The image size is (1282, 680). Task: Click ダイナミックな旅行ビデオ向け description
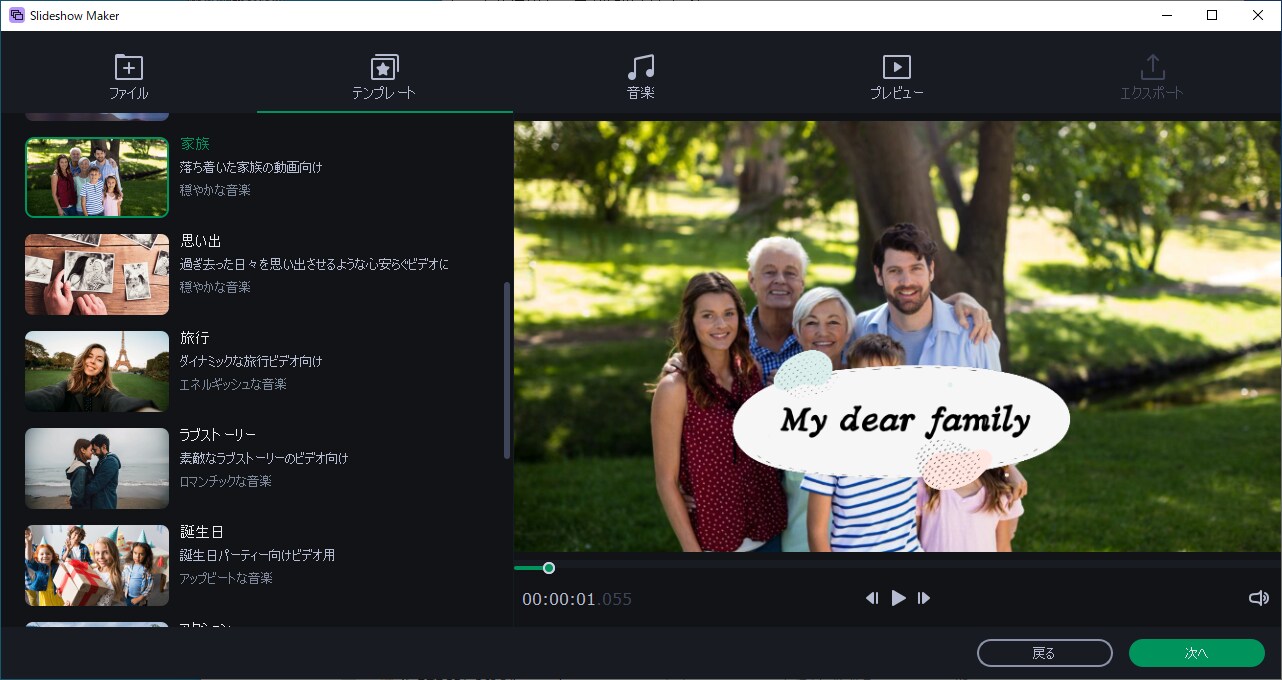pos(251,361)
